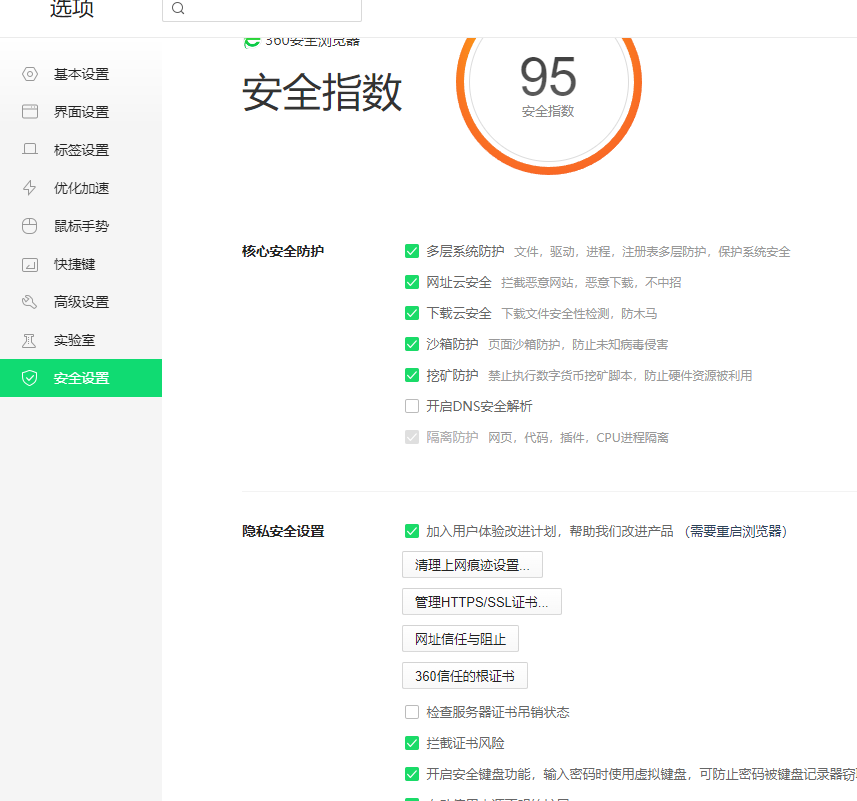Click 网址信任与阻止 button
The height and width of the screenshot is (801, 857).
coord(460,639)
